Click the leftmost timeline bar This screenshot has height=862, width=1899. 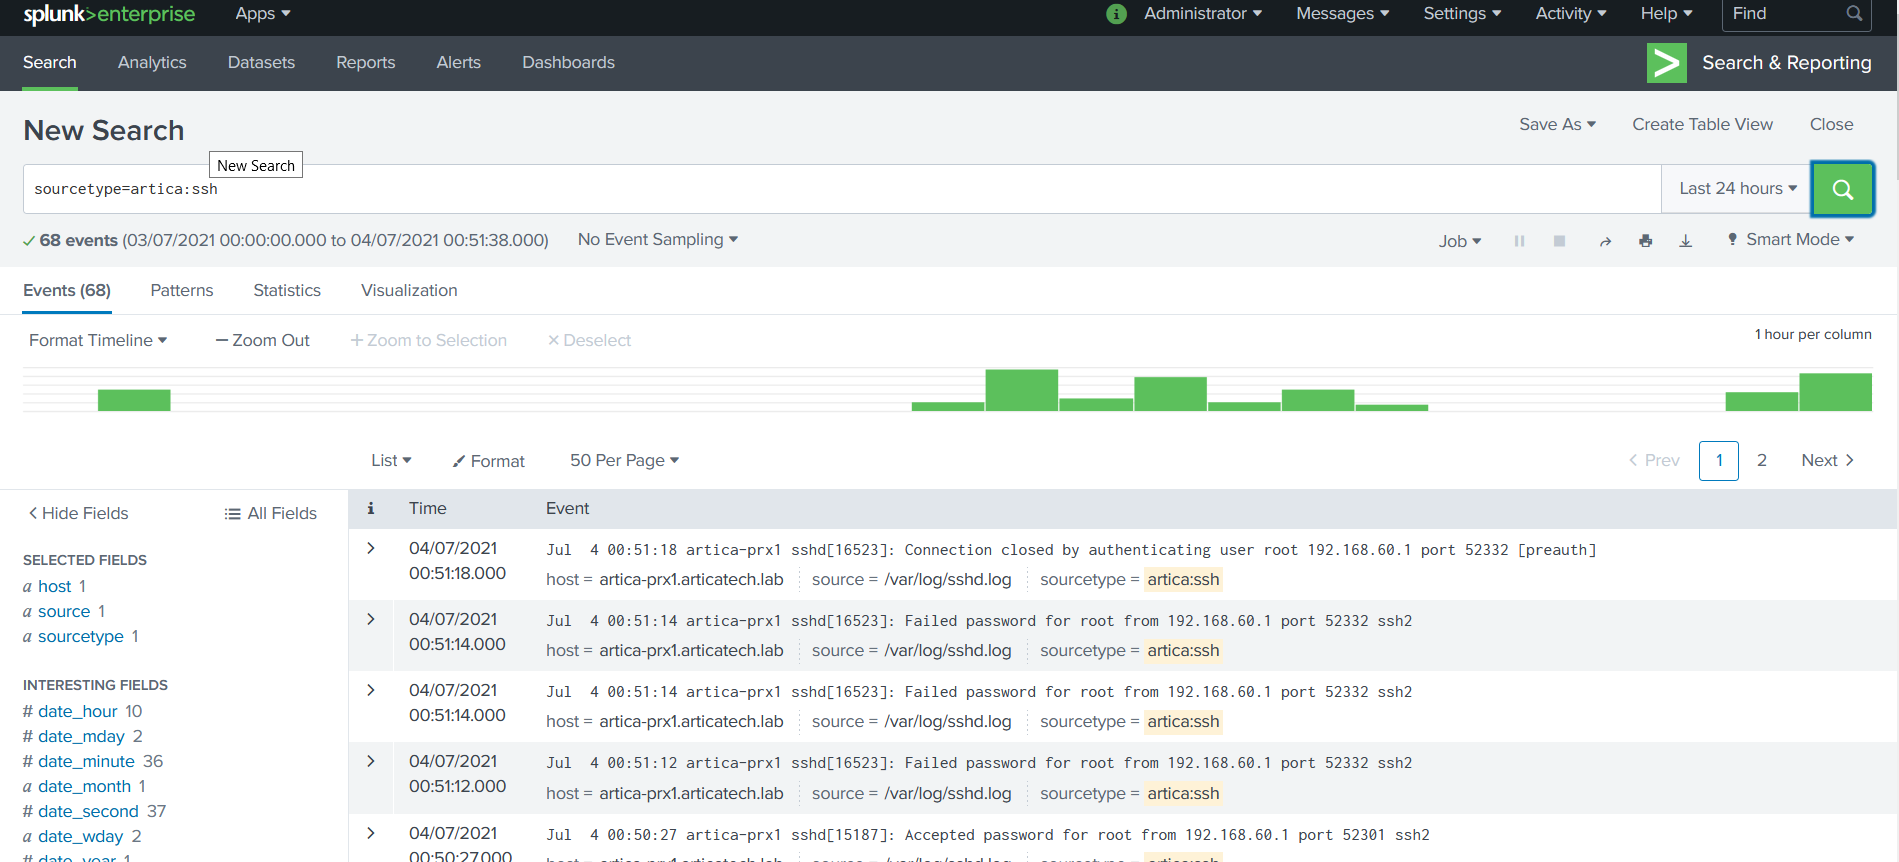pos(134,400)
